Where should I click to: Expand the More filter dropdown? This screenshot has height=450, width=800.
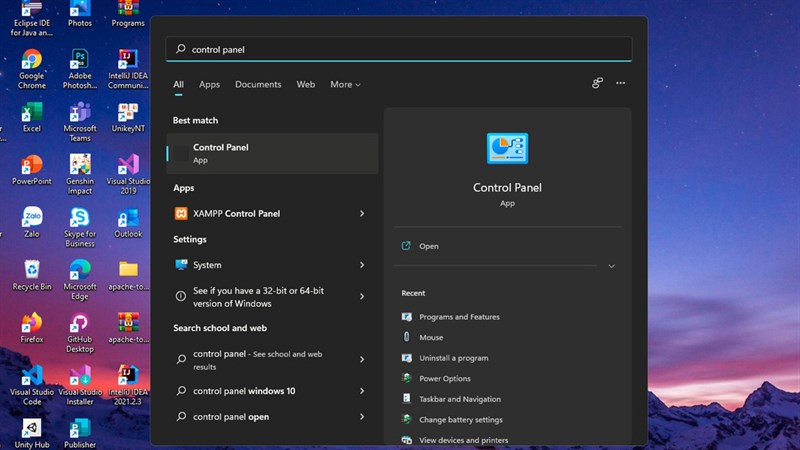345,85
